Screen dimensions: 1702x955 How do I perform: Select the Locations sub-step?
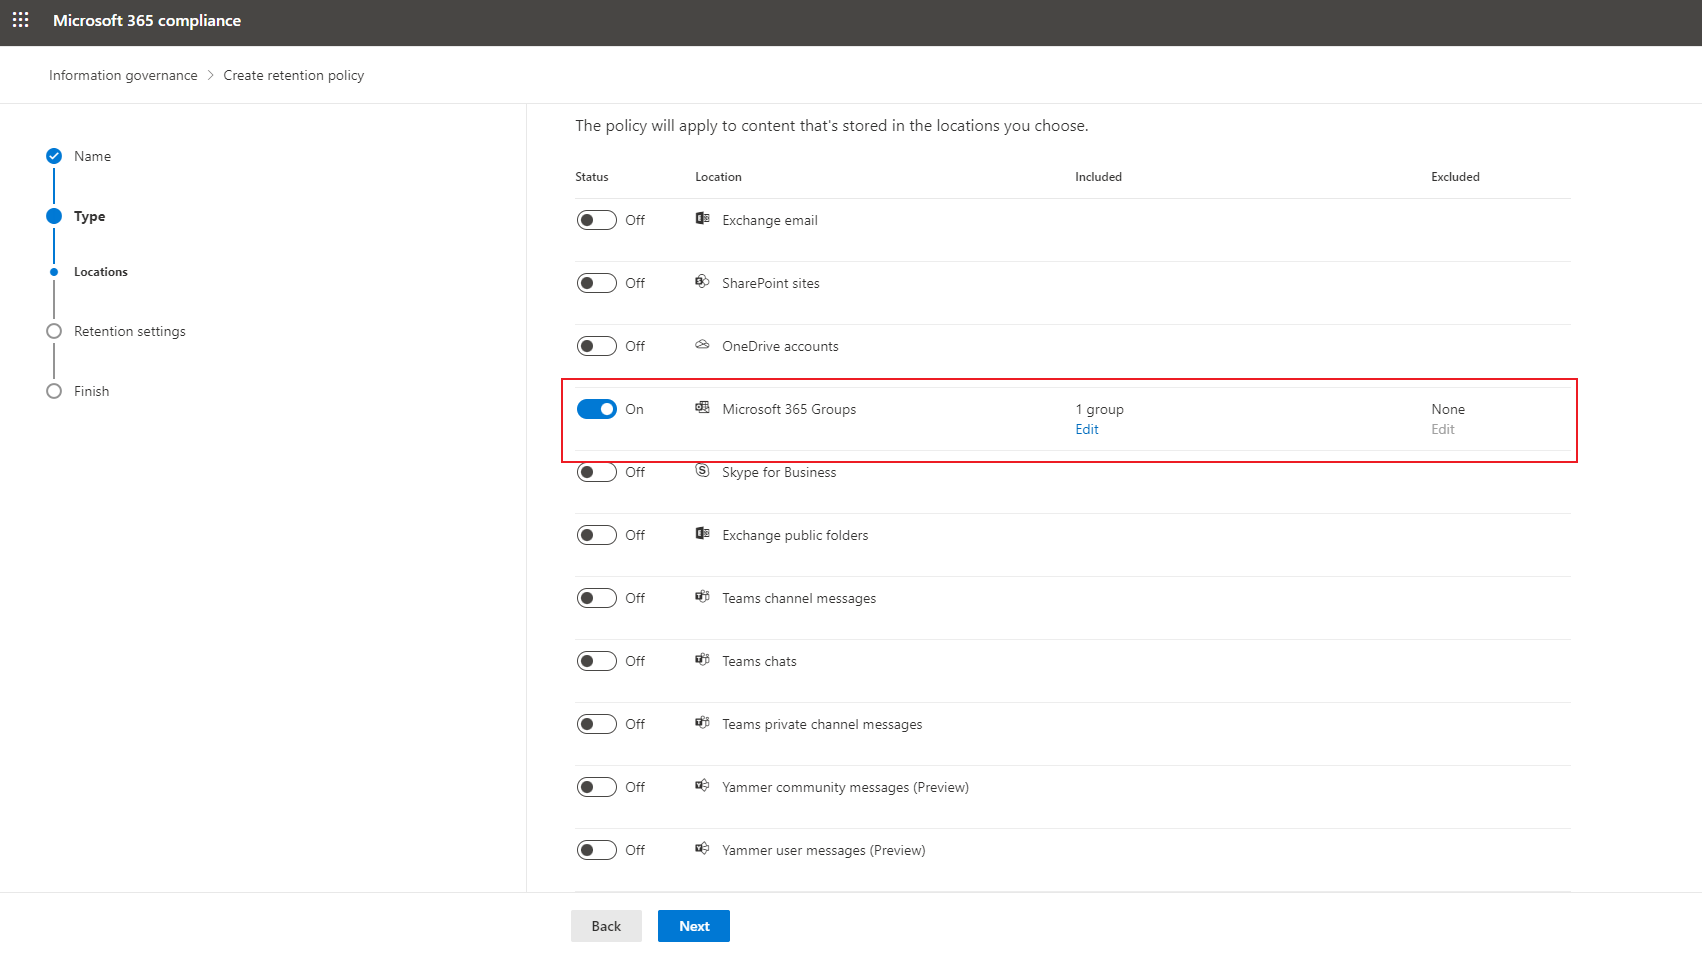point(101,272)
